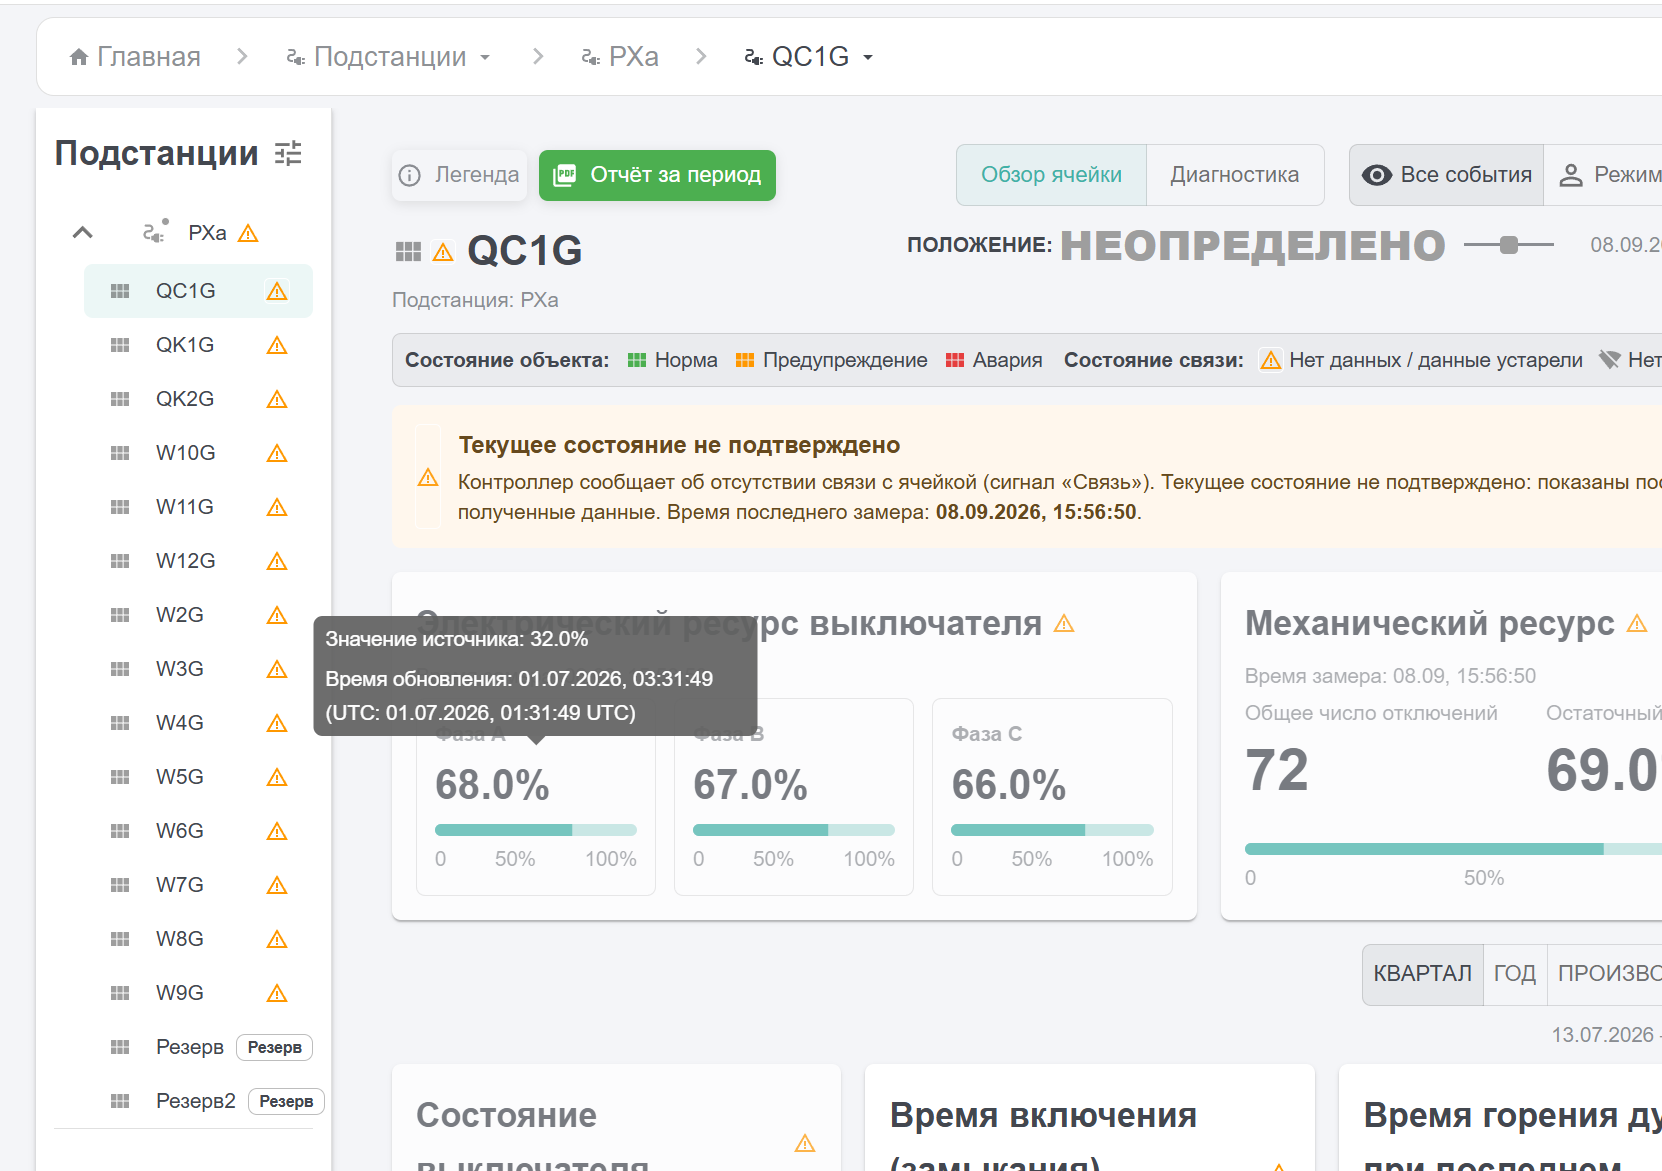This screenshot has height=1171, width=1662.
Task: Click the warning icon next to ресурс выключателя
Action: (1064, 624)
